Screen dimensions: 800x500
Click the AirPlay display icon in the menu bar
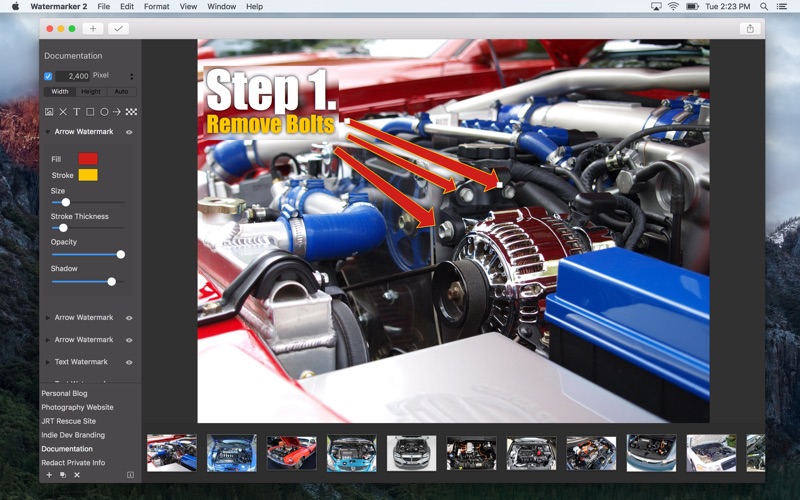[656, 6]
